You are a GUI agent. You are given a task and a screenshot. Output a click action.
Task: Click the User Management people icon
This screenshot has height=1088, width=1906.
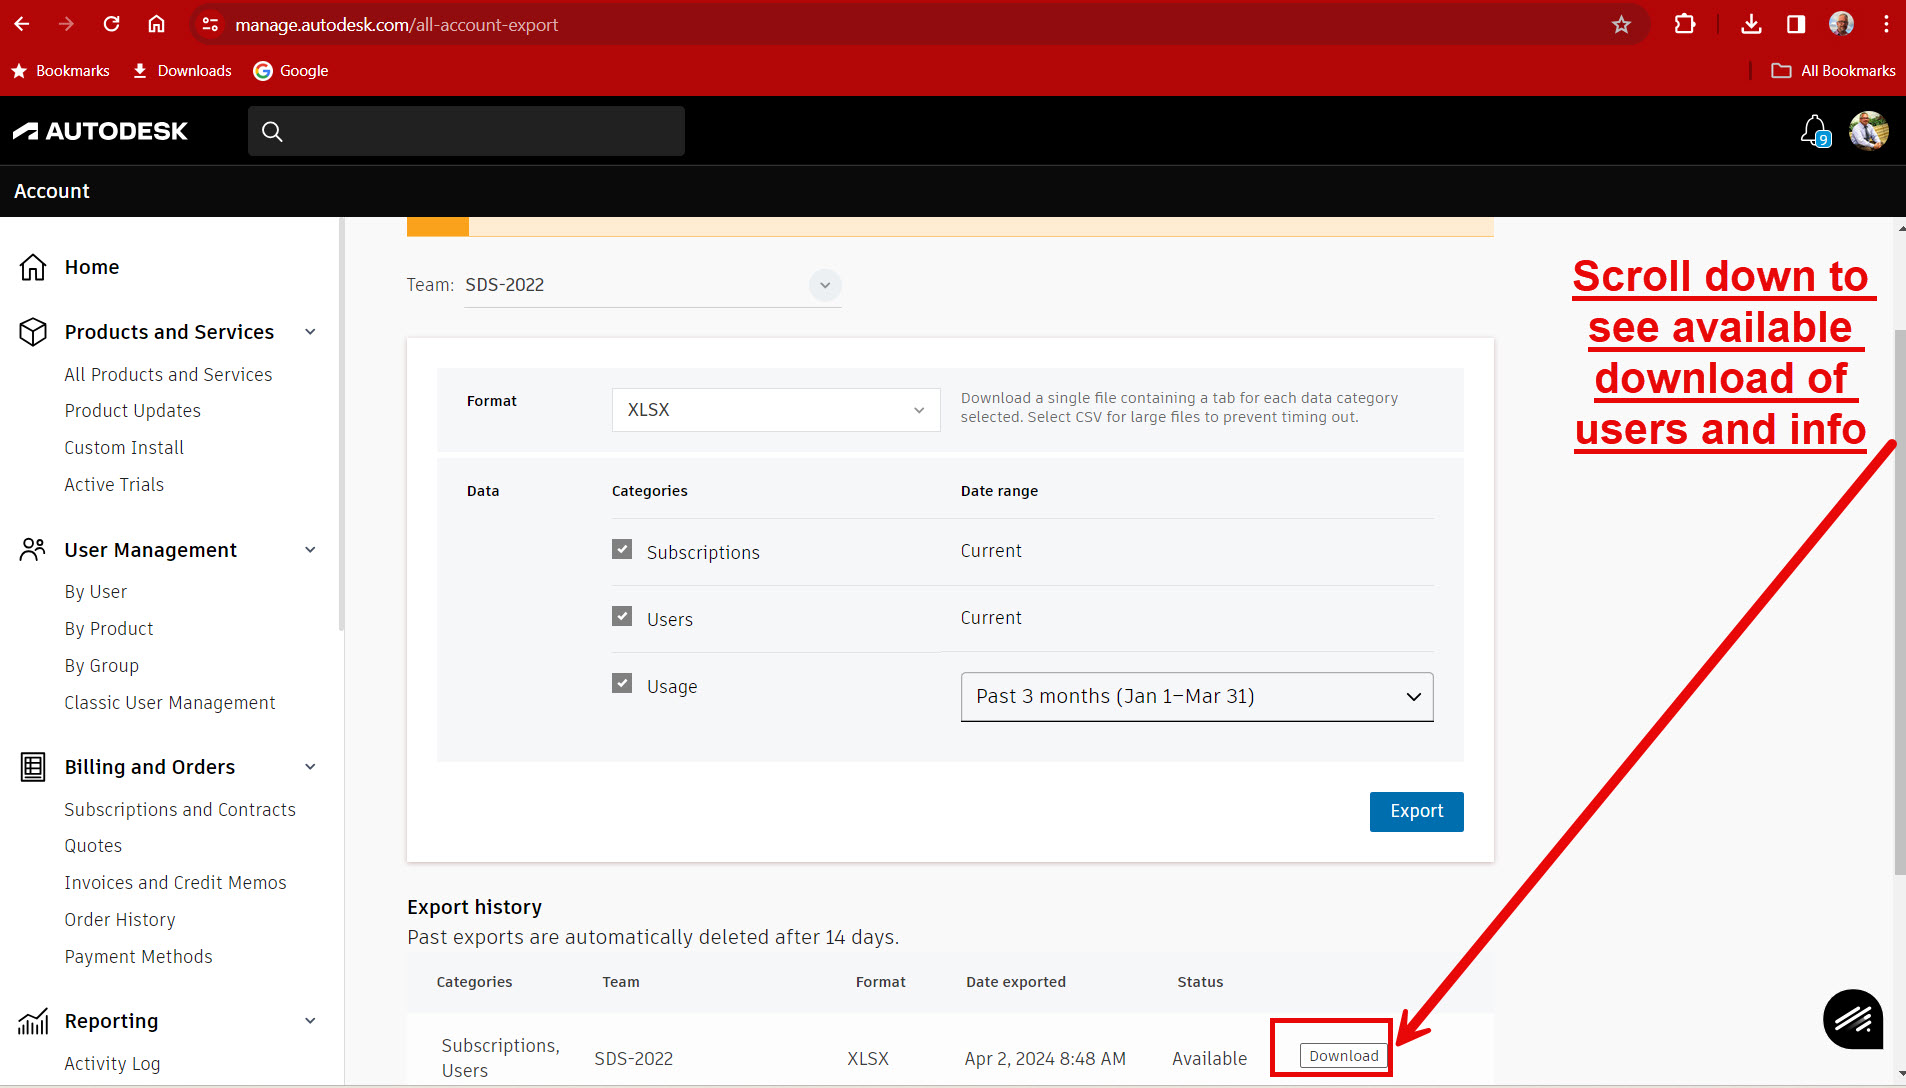[x=33, y=550]
